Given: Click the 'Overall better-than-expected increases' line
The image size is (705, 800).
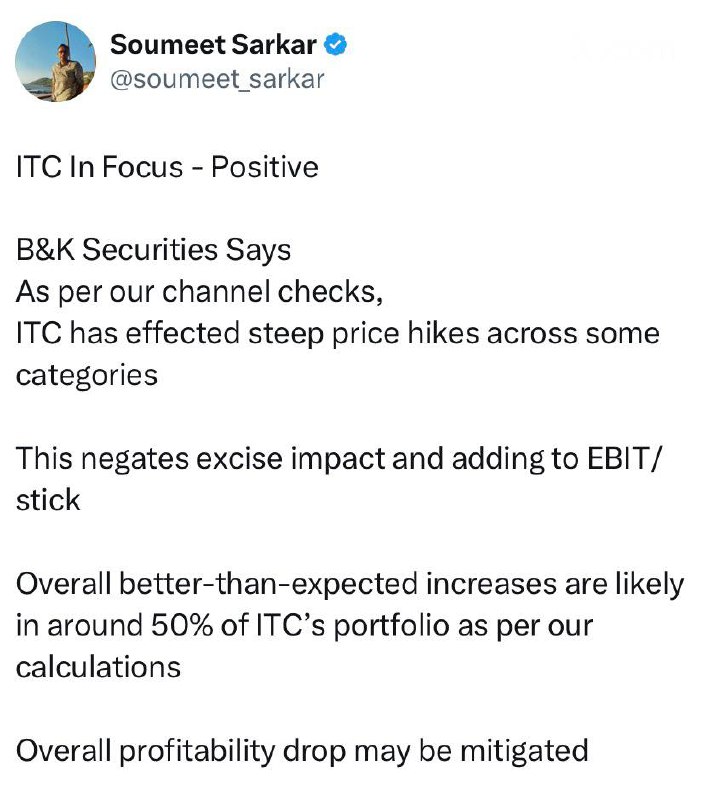Looking at the screenshot, I should pyautogui.click(x=349, y=584).
